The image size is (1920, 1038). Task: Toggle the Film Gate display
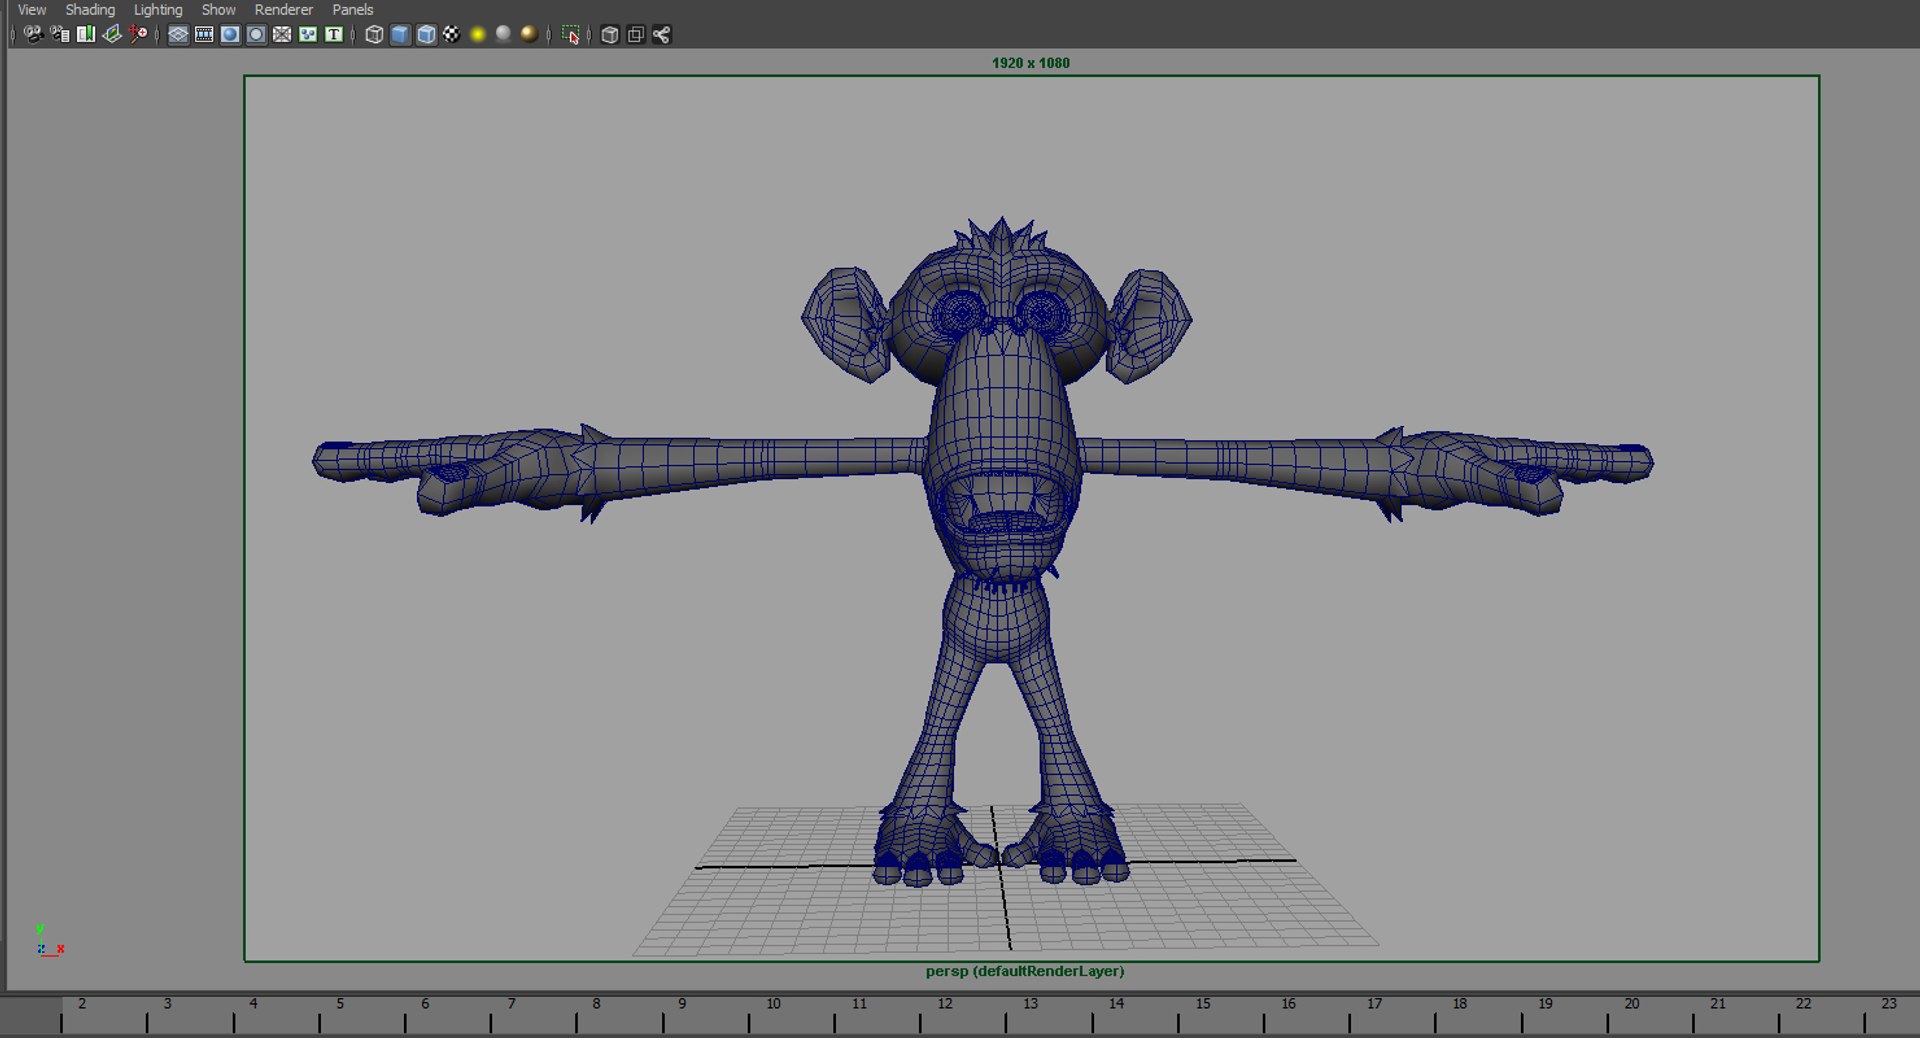pyautogui.click(x=204, y=35)
